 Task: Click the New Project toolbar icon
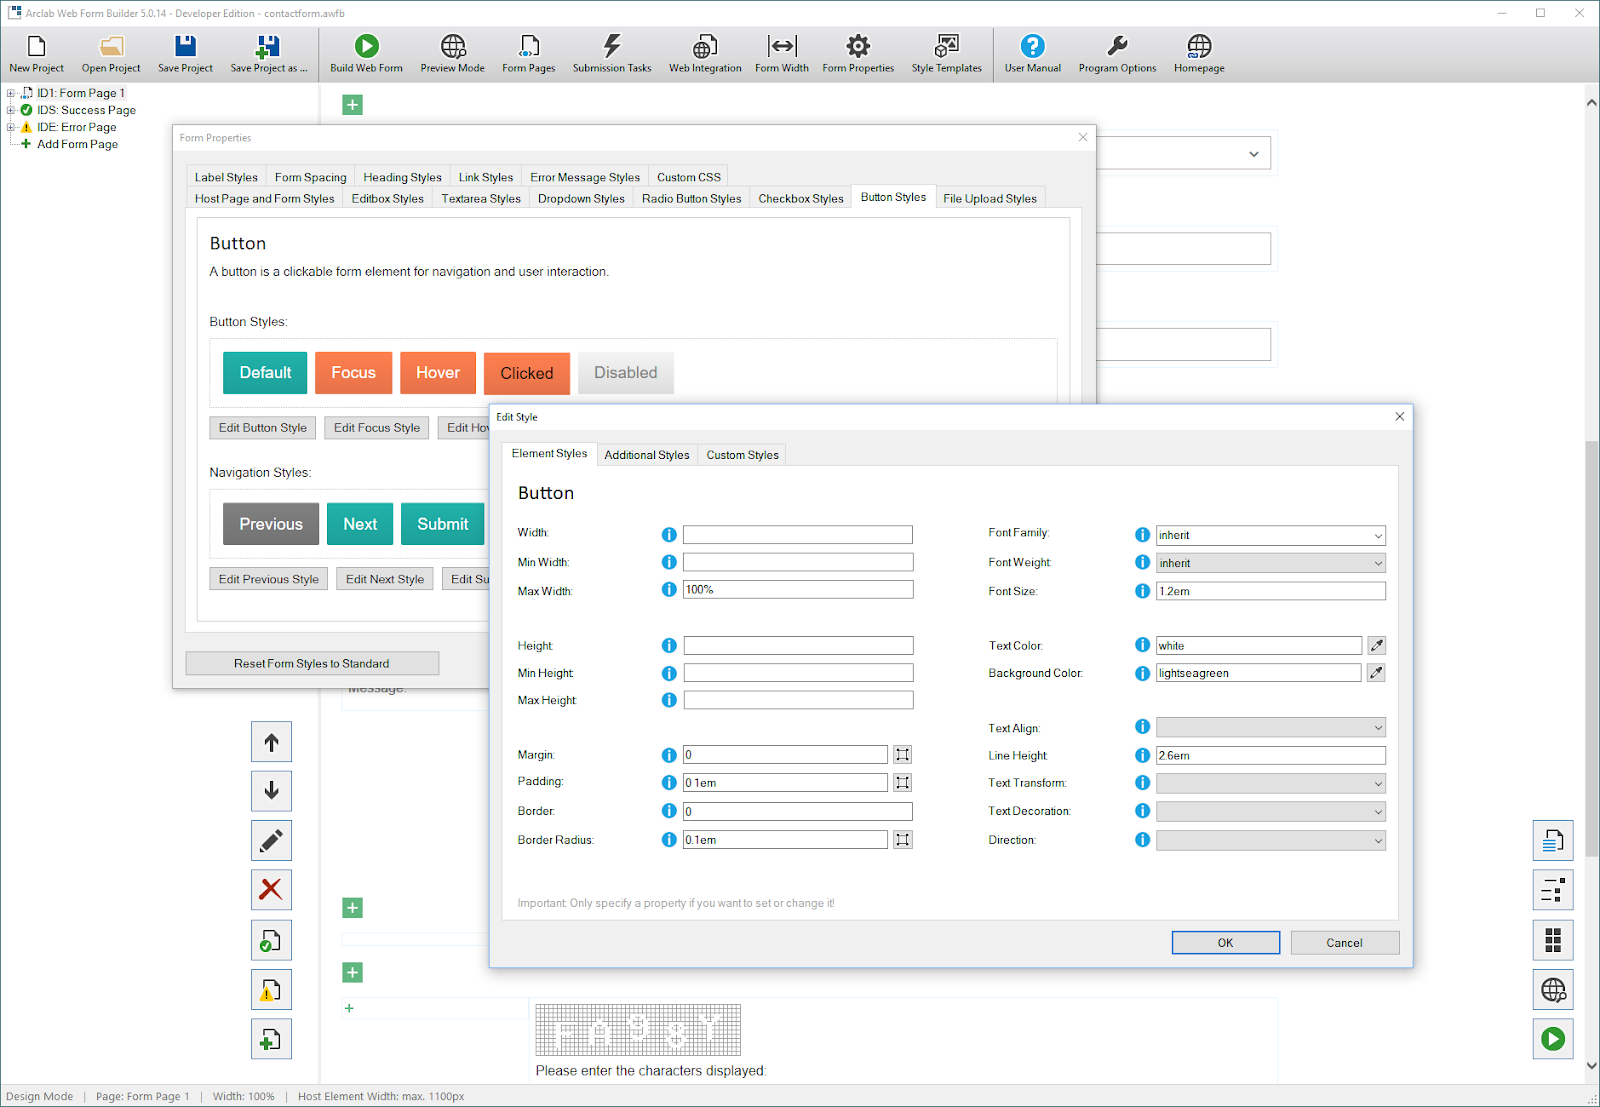click(36, 54)
